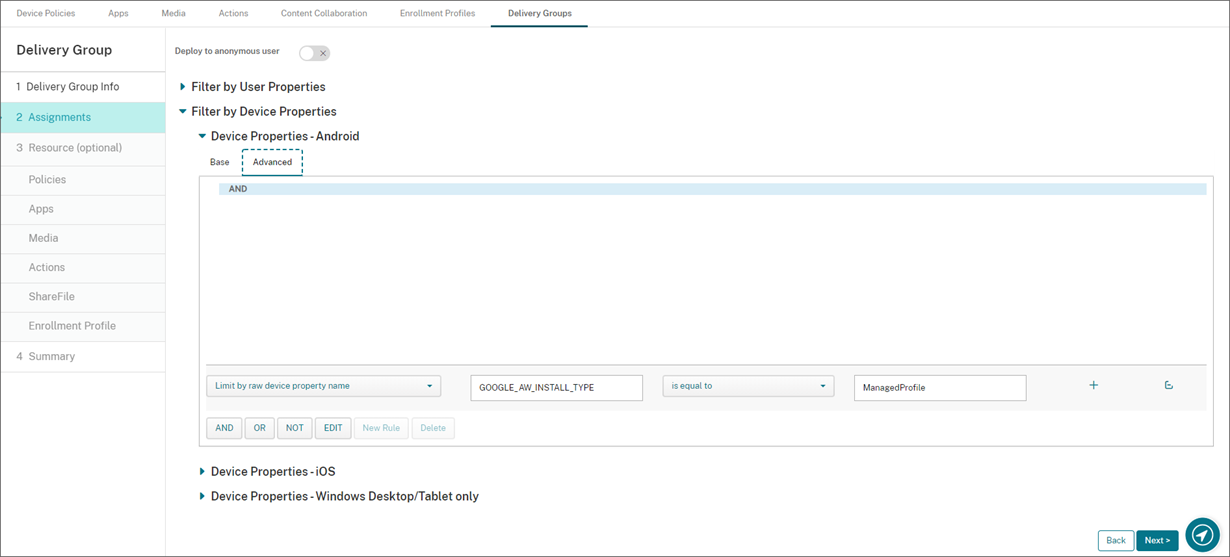Click the NOT operator button
Image resolution: width=1230 pixels, height=557 pixels.
[x=294, y=428]
